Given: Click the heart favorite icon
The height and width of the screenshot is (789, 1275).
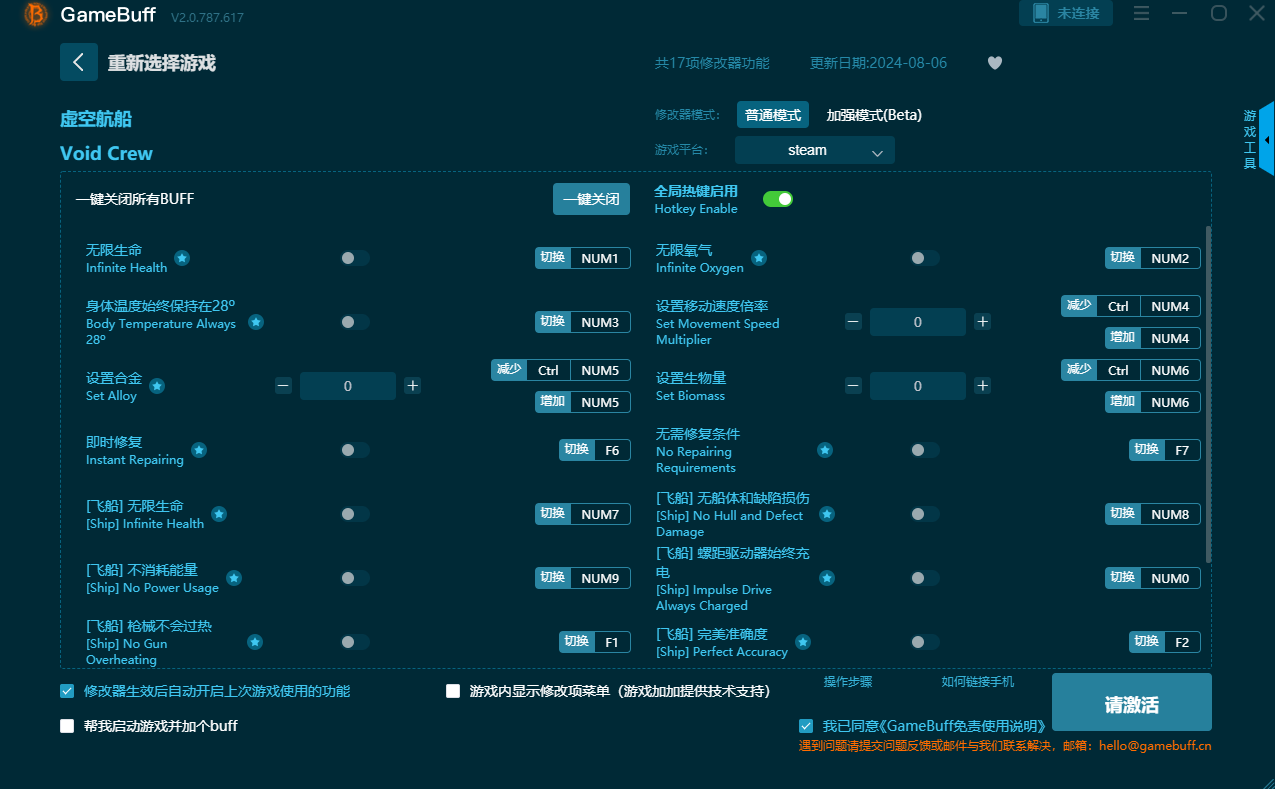Looking at the screenshot, I should [x=995, y=63].
